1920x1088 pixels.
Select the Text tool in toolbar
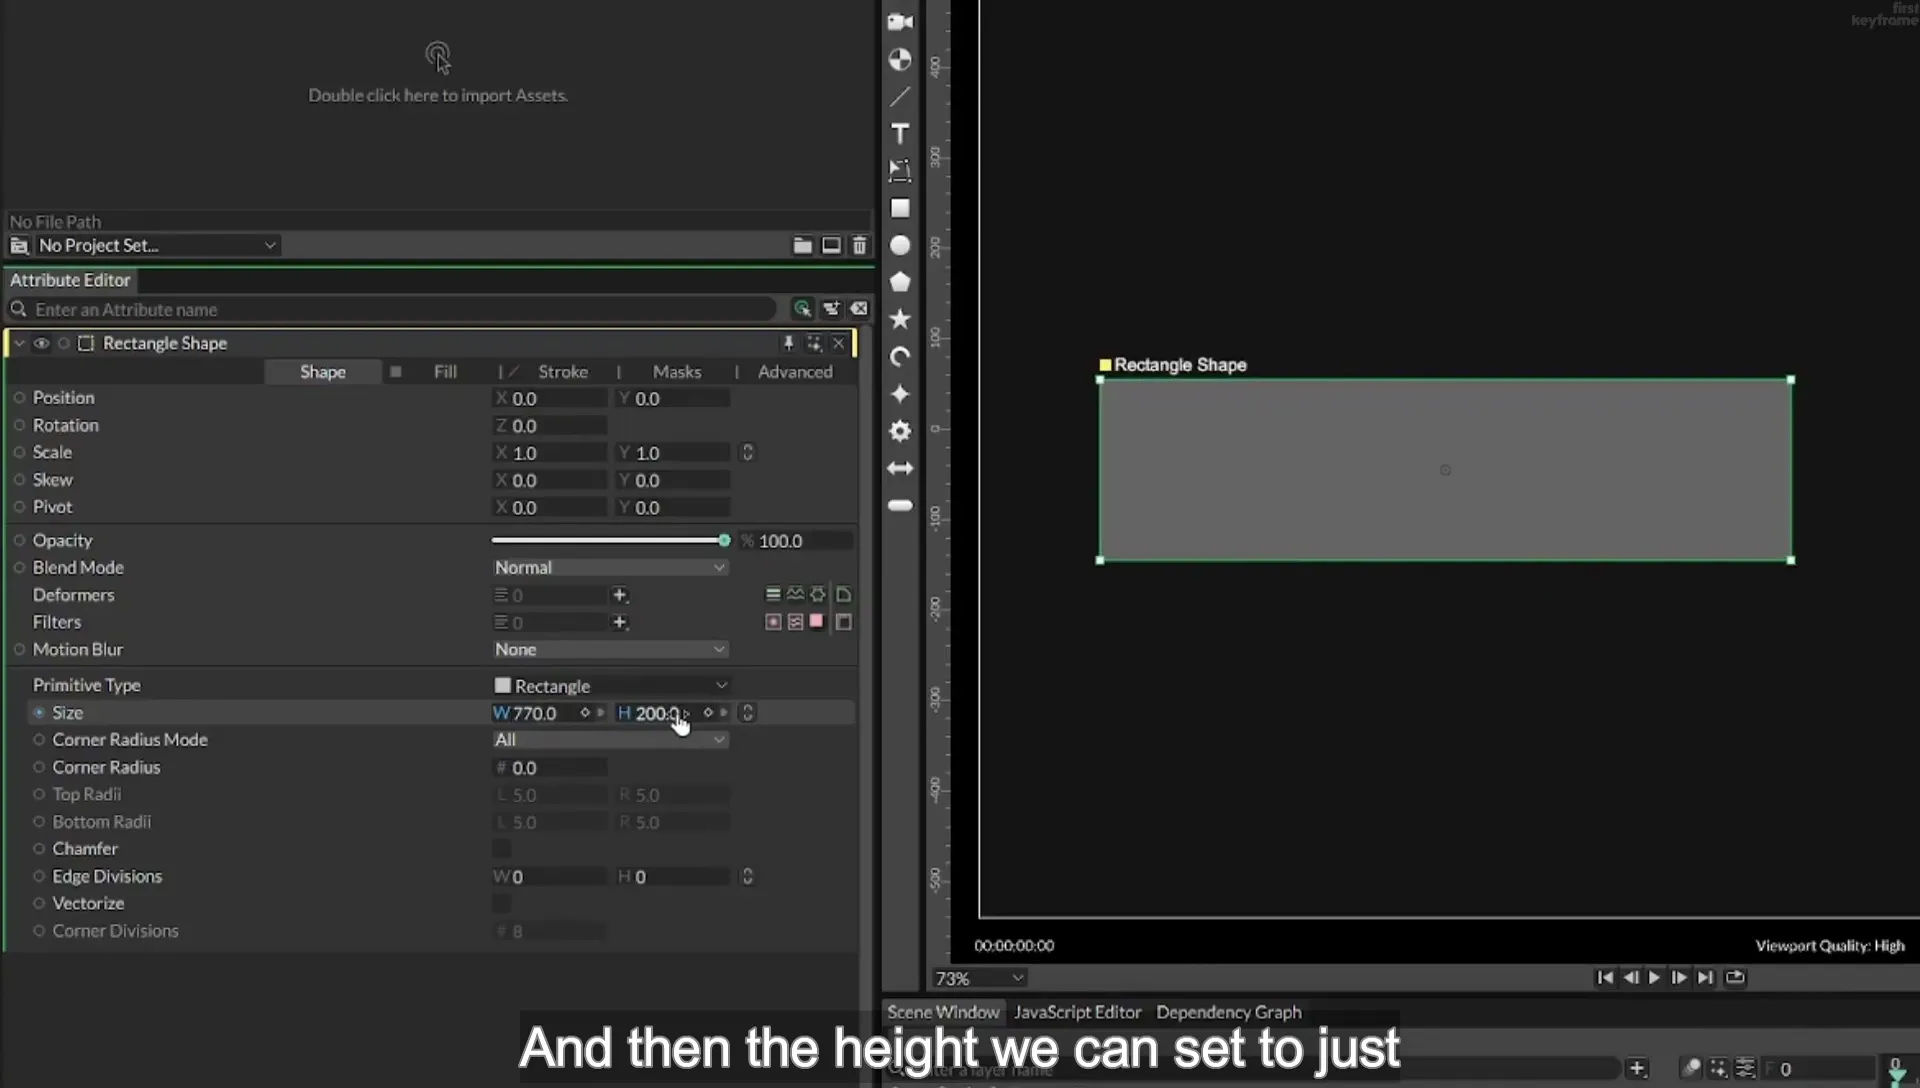point(900,134)
